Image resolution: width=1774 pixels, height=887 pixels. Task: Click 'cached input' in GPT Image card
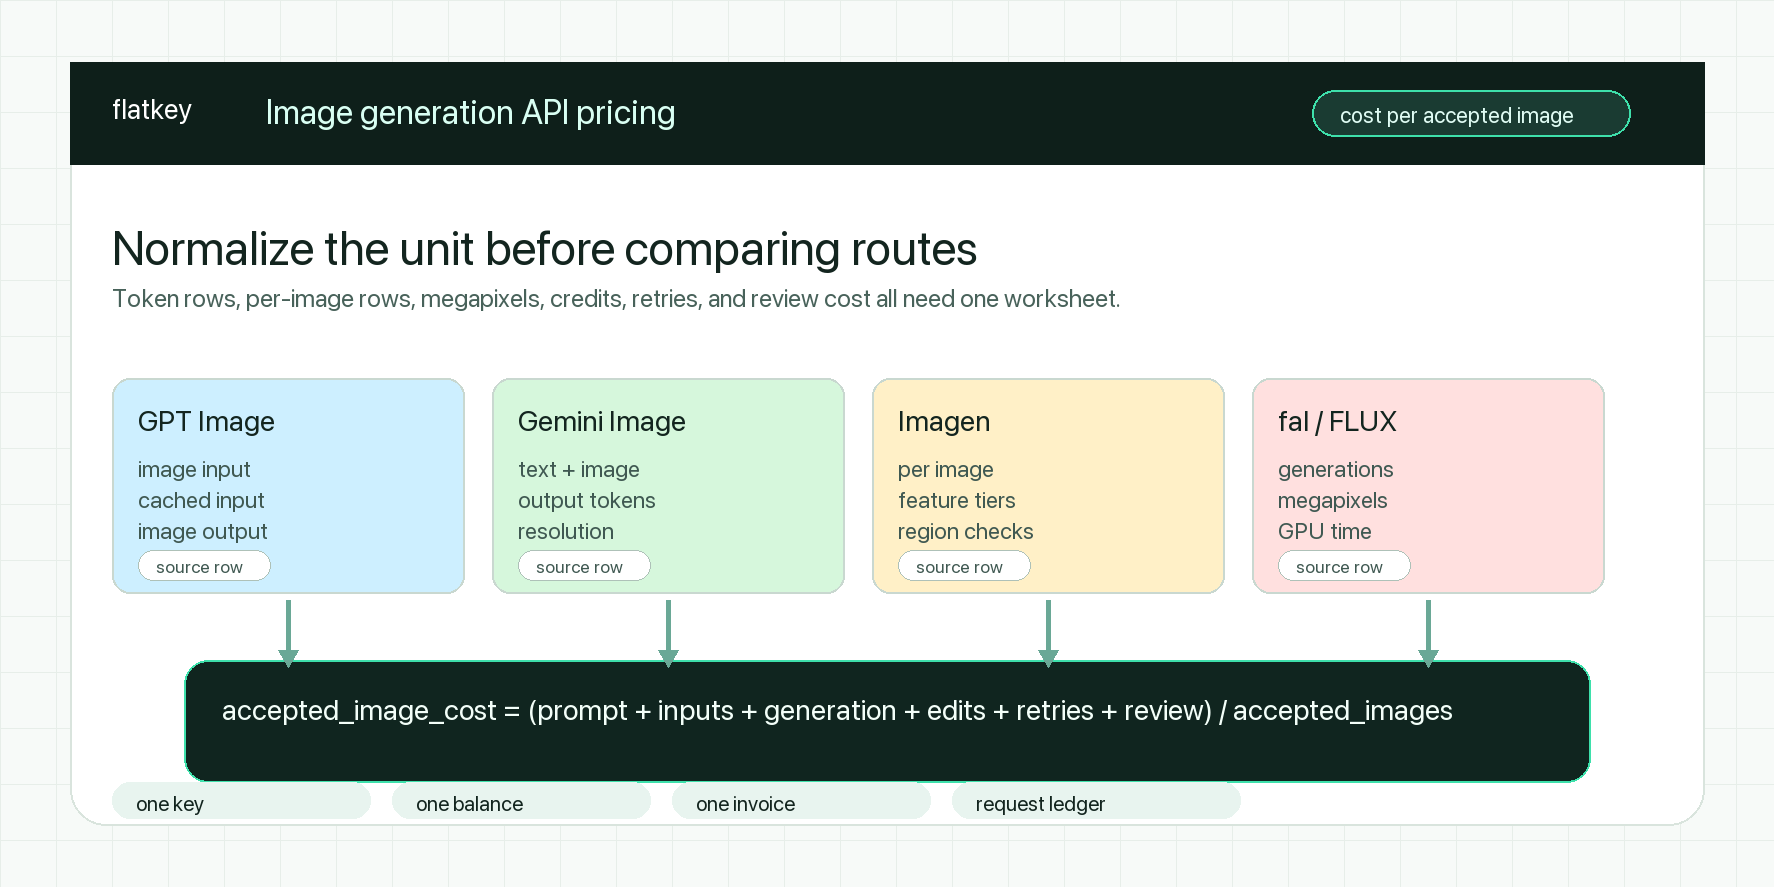point(201,500)
